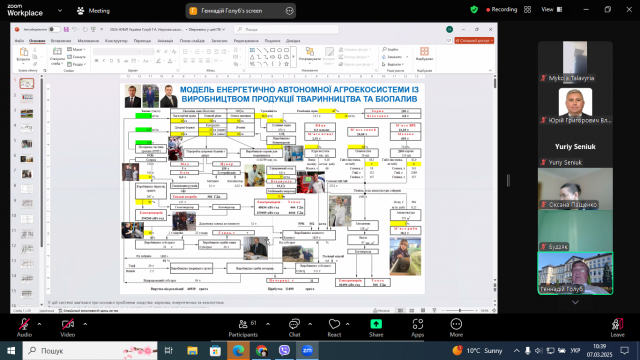Toggle the AutoSave switch in PowerPoint
Viewport: 640px width, 360px height.
coord(54,29)
